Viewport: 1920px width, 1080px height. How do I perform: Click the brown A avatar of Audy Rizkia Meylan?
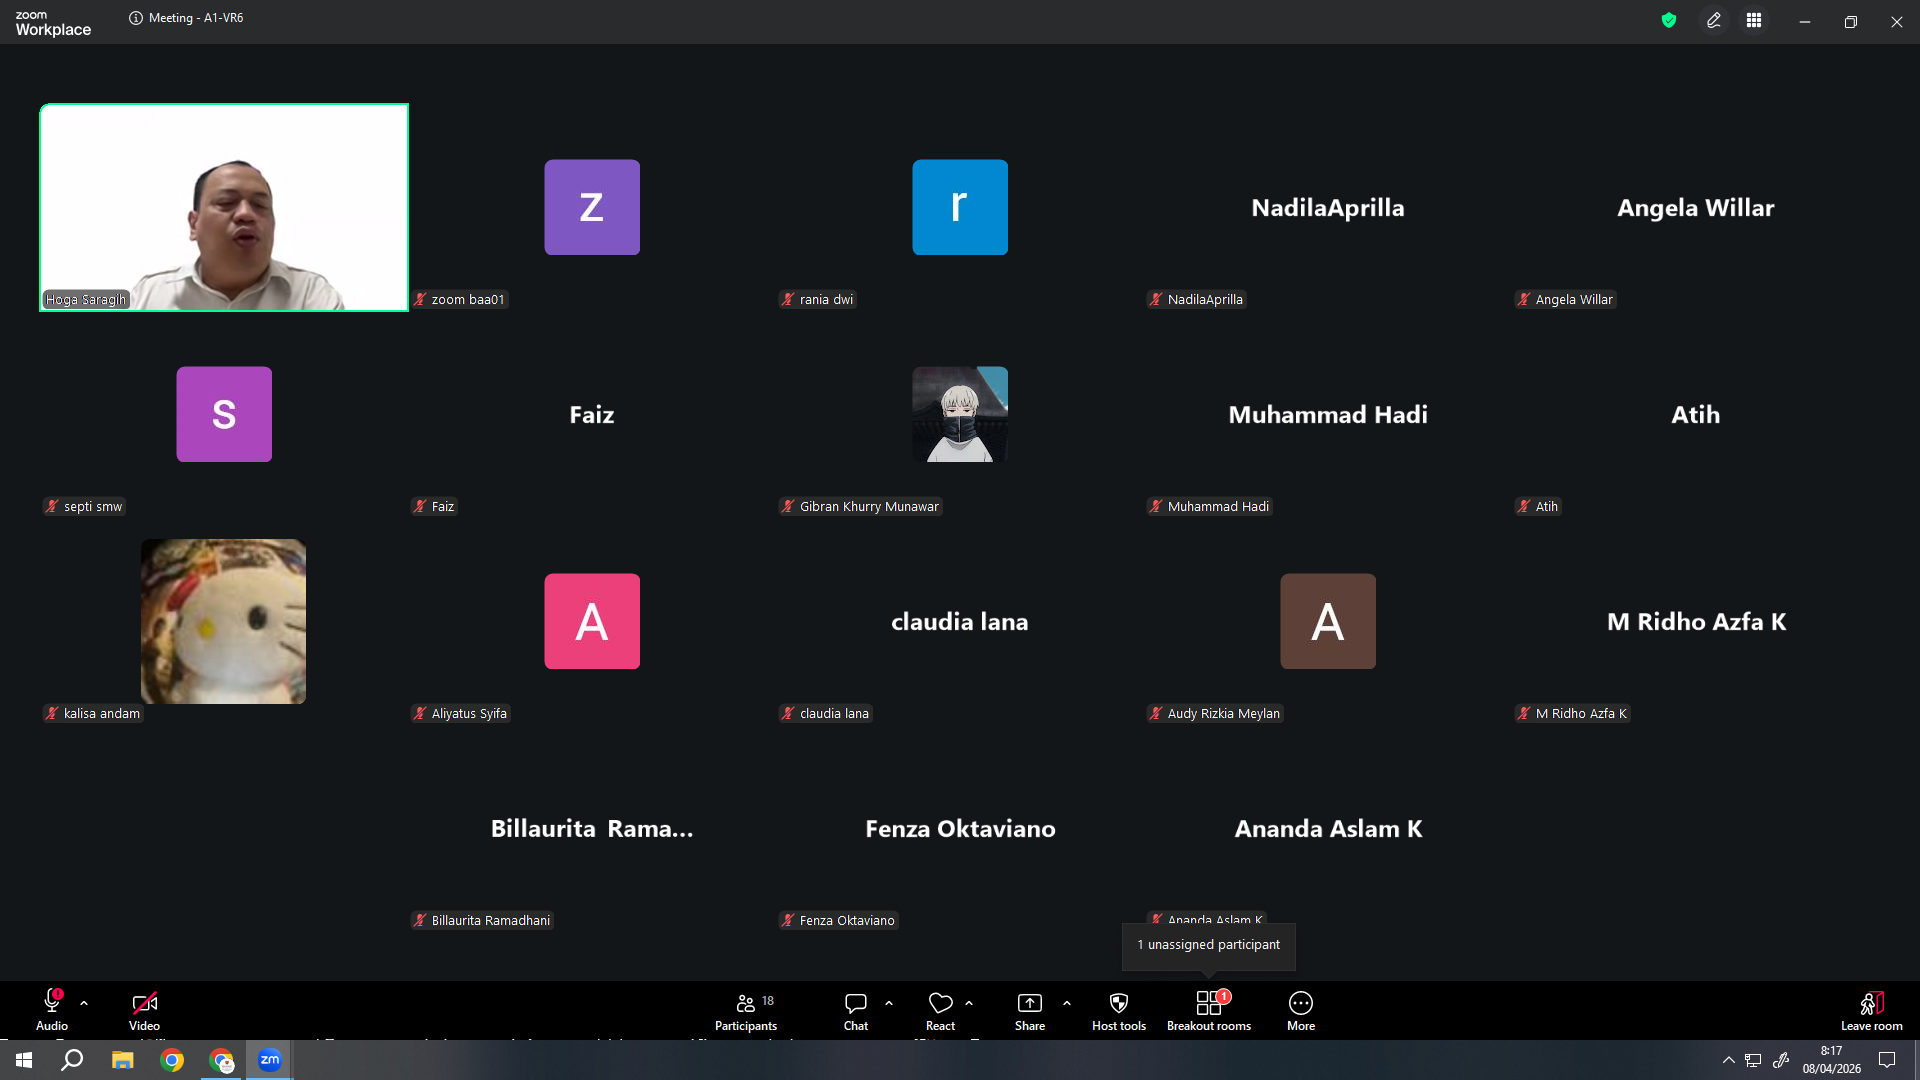(1328, 621)
